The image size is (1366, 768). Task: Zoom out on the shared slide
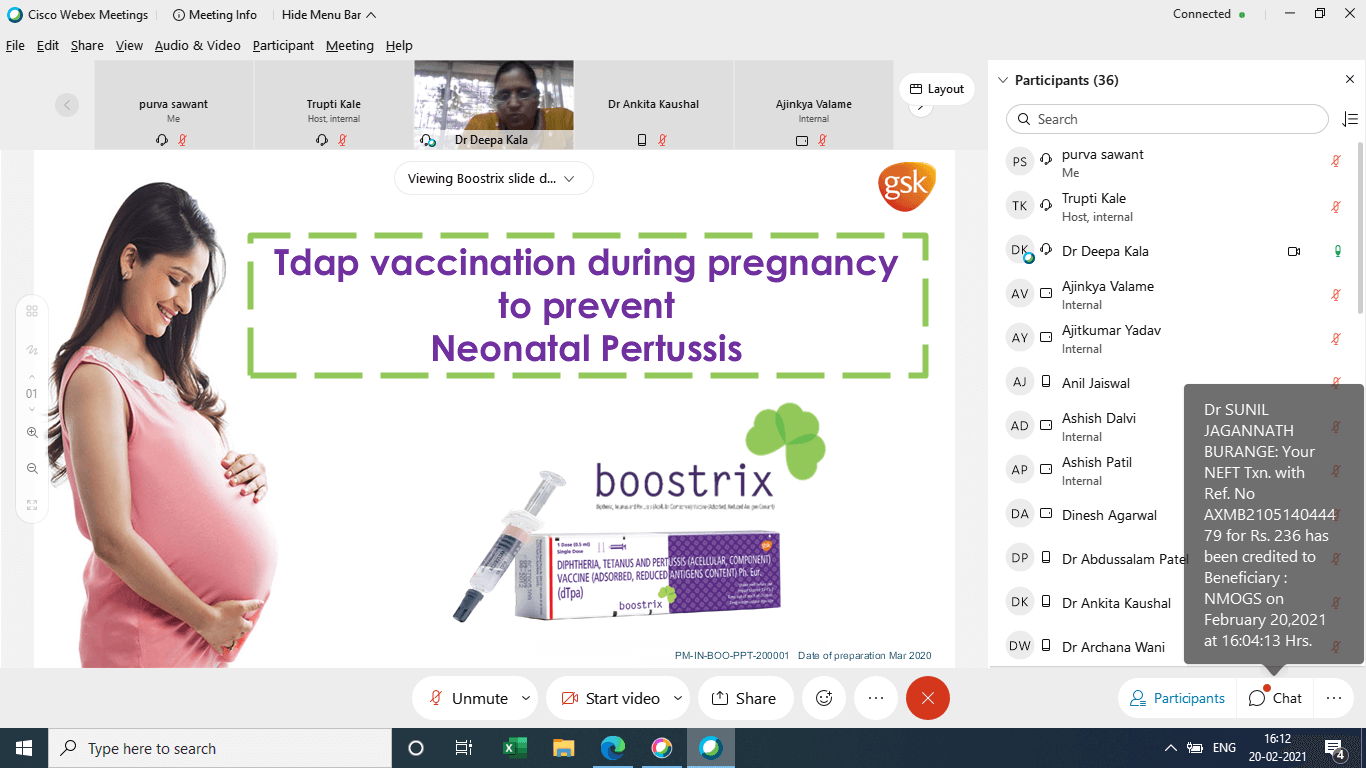[32, 469]
